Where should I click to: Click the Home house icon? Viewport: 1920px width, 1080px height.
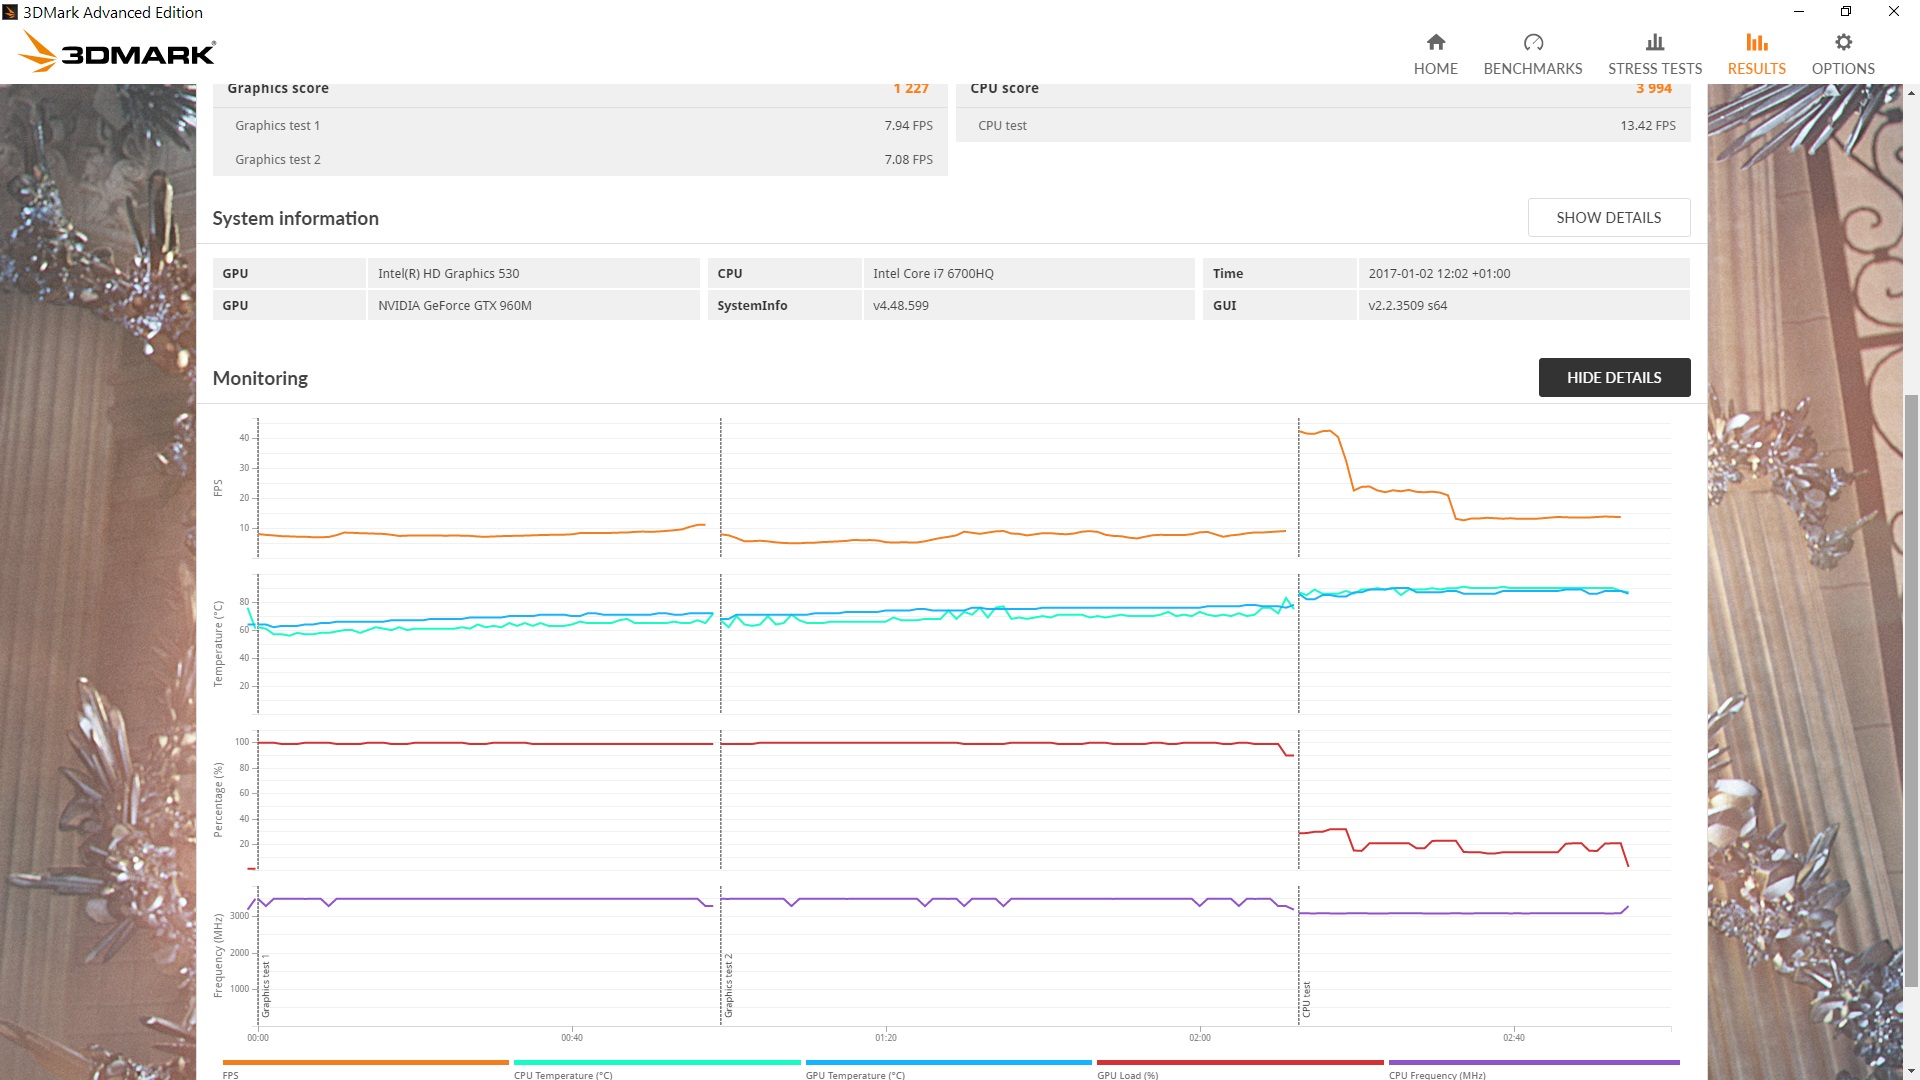tap(1435, 42)
